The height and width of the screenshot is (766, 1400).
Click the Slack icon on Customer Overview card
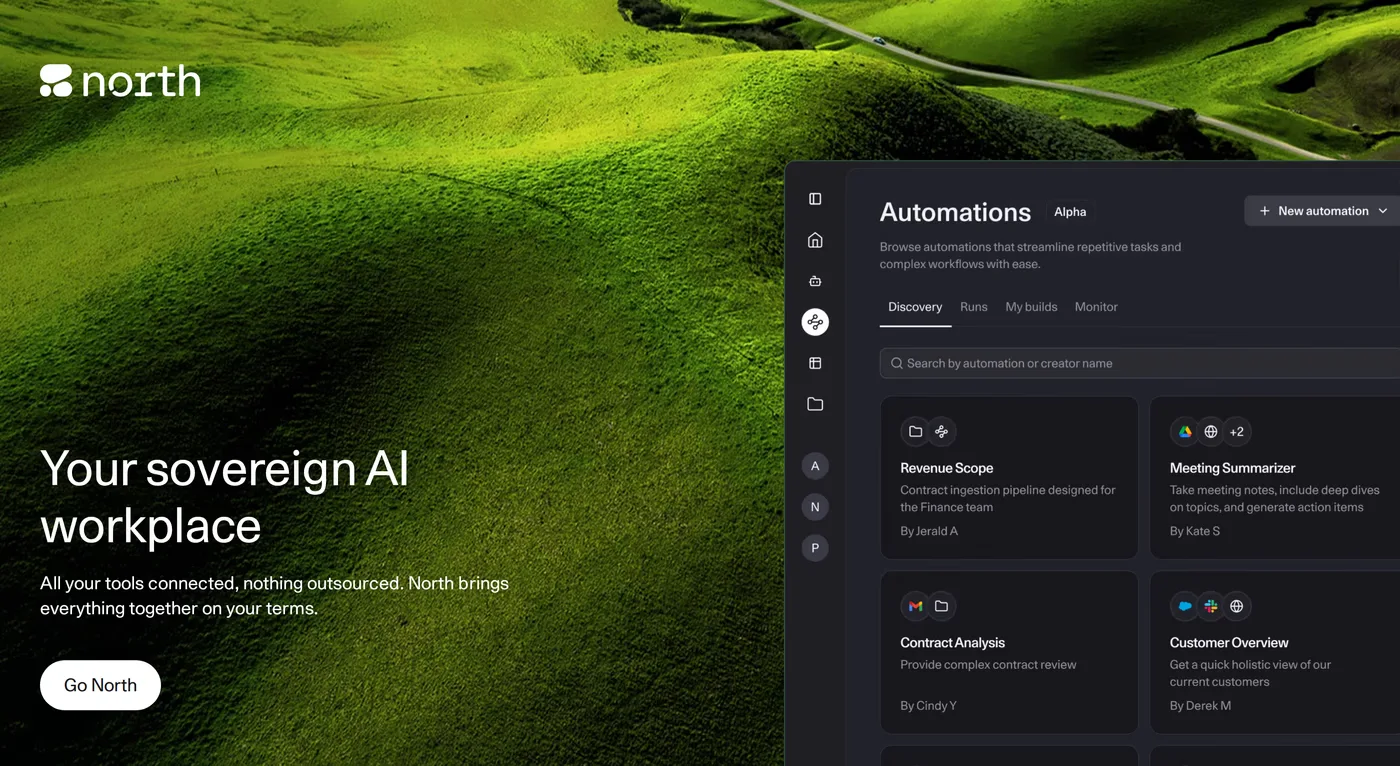(1211, 606)
